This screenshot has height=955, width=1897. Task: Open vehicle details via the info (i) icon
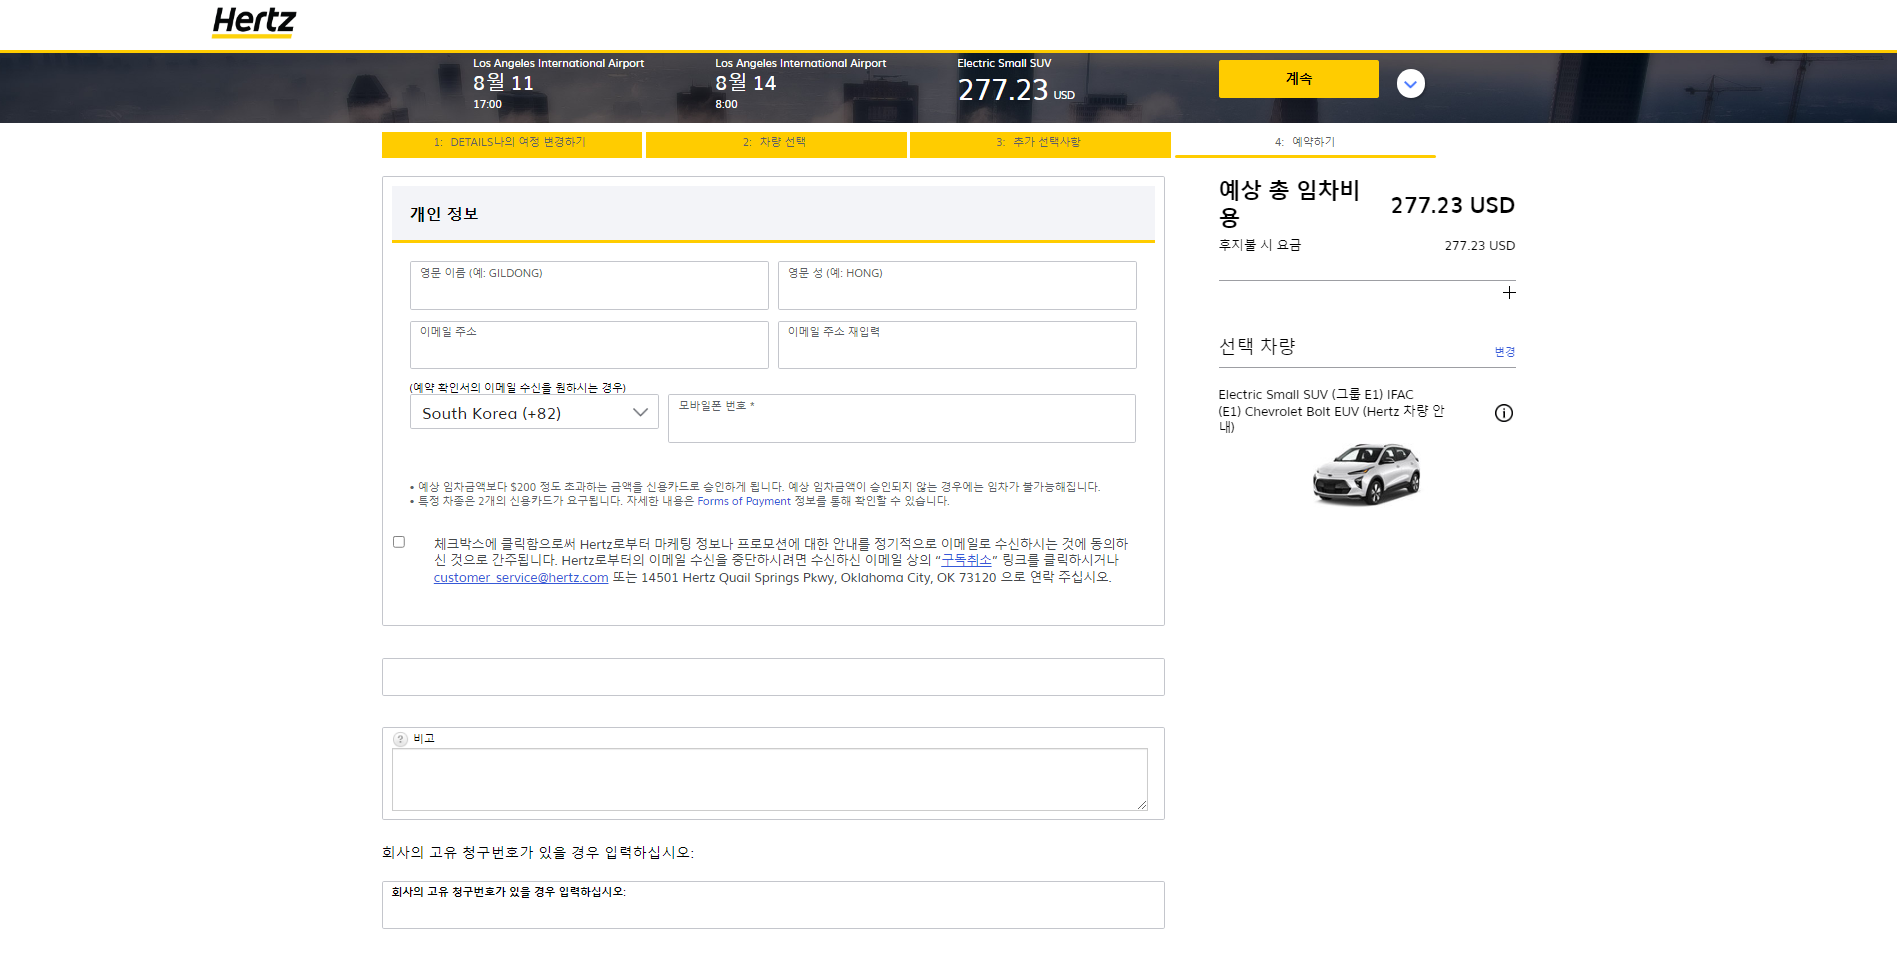pos(1504,412)
